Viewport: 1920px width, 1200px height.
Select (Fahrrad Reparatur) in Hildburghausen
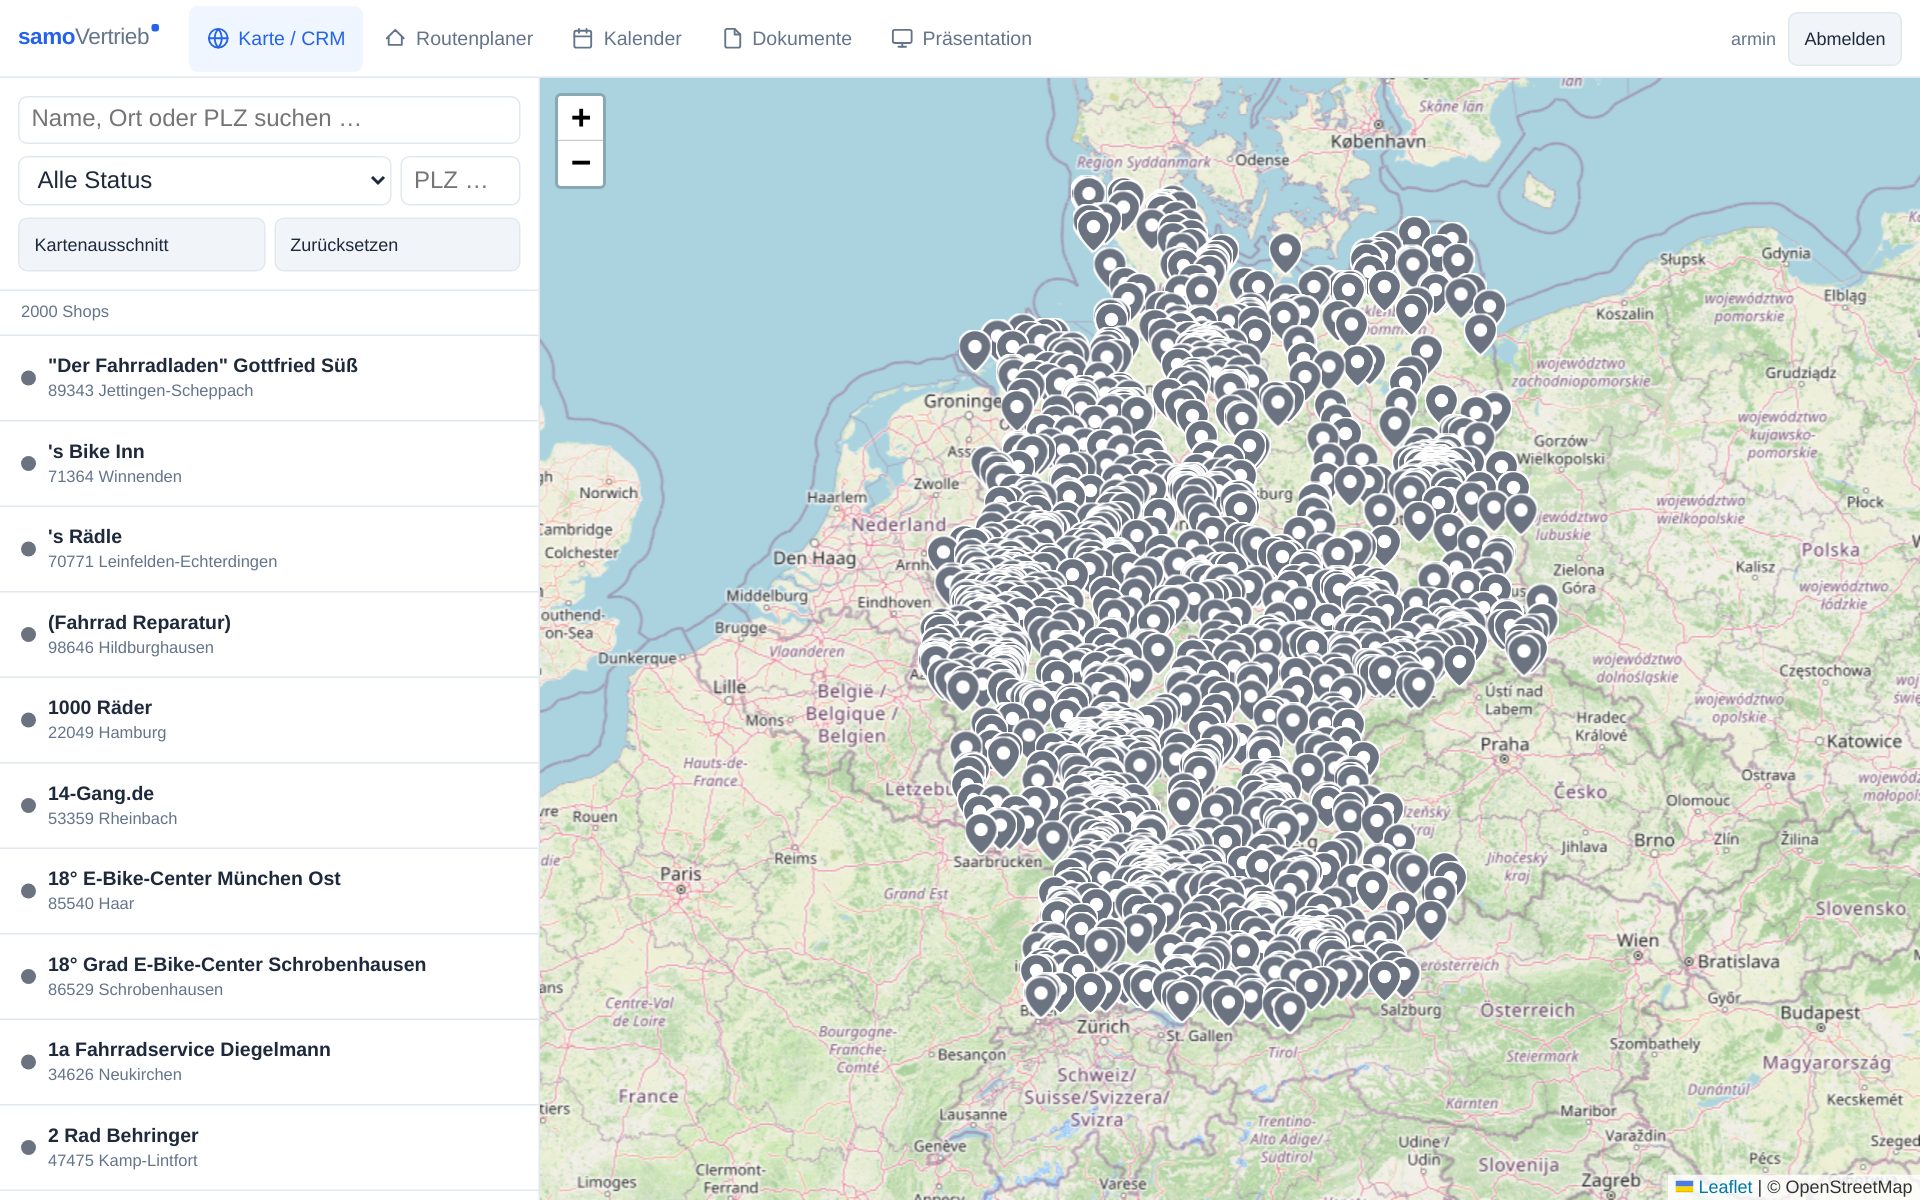pos(269,635)
